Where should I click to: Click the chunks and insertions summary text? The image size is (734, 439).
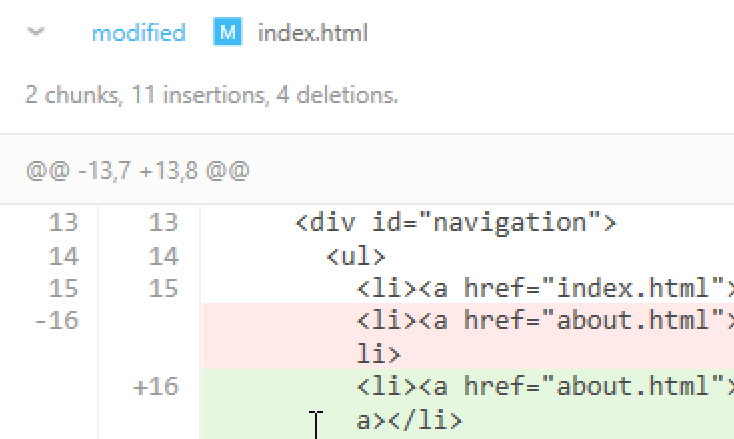click(211, 96)
